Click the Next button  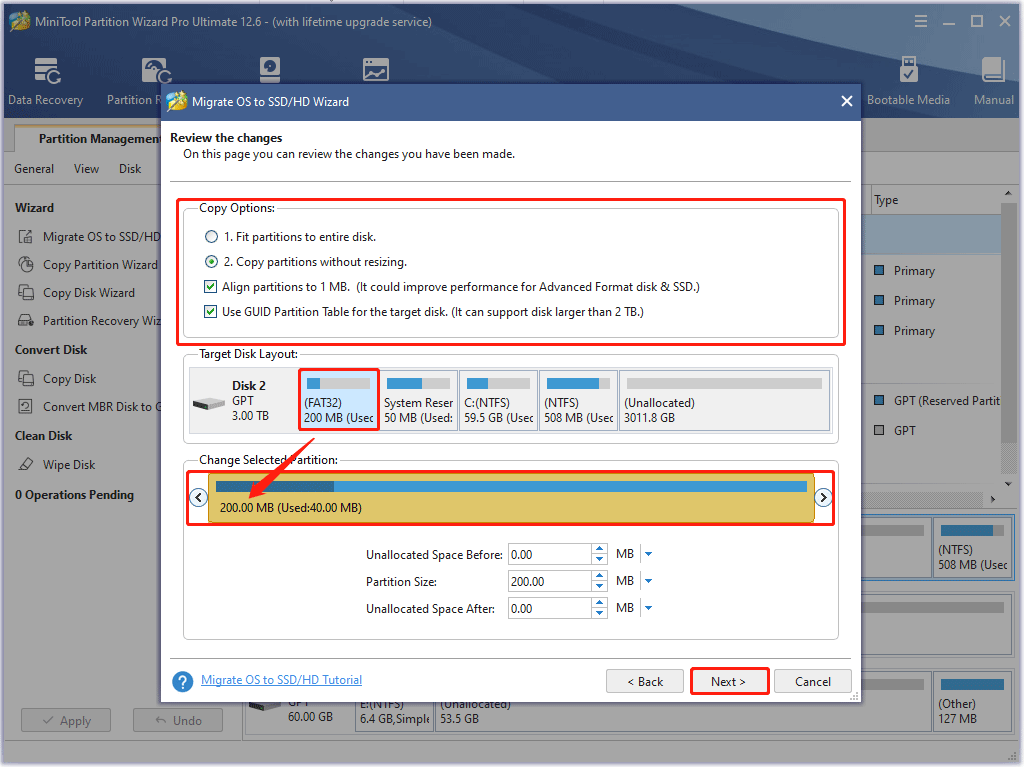coord(729,681)
